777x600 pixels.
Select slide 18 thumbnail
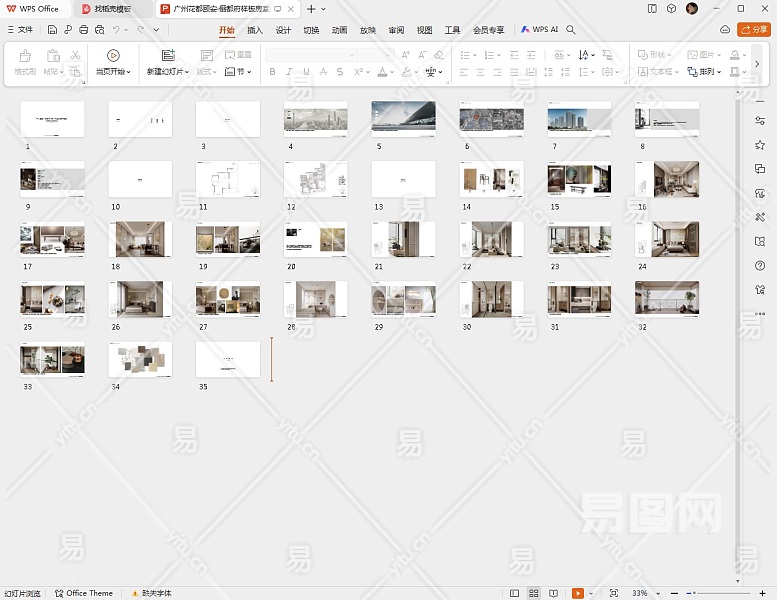[140, 239]
